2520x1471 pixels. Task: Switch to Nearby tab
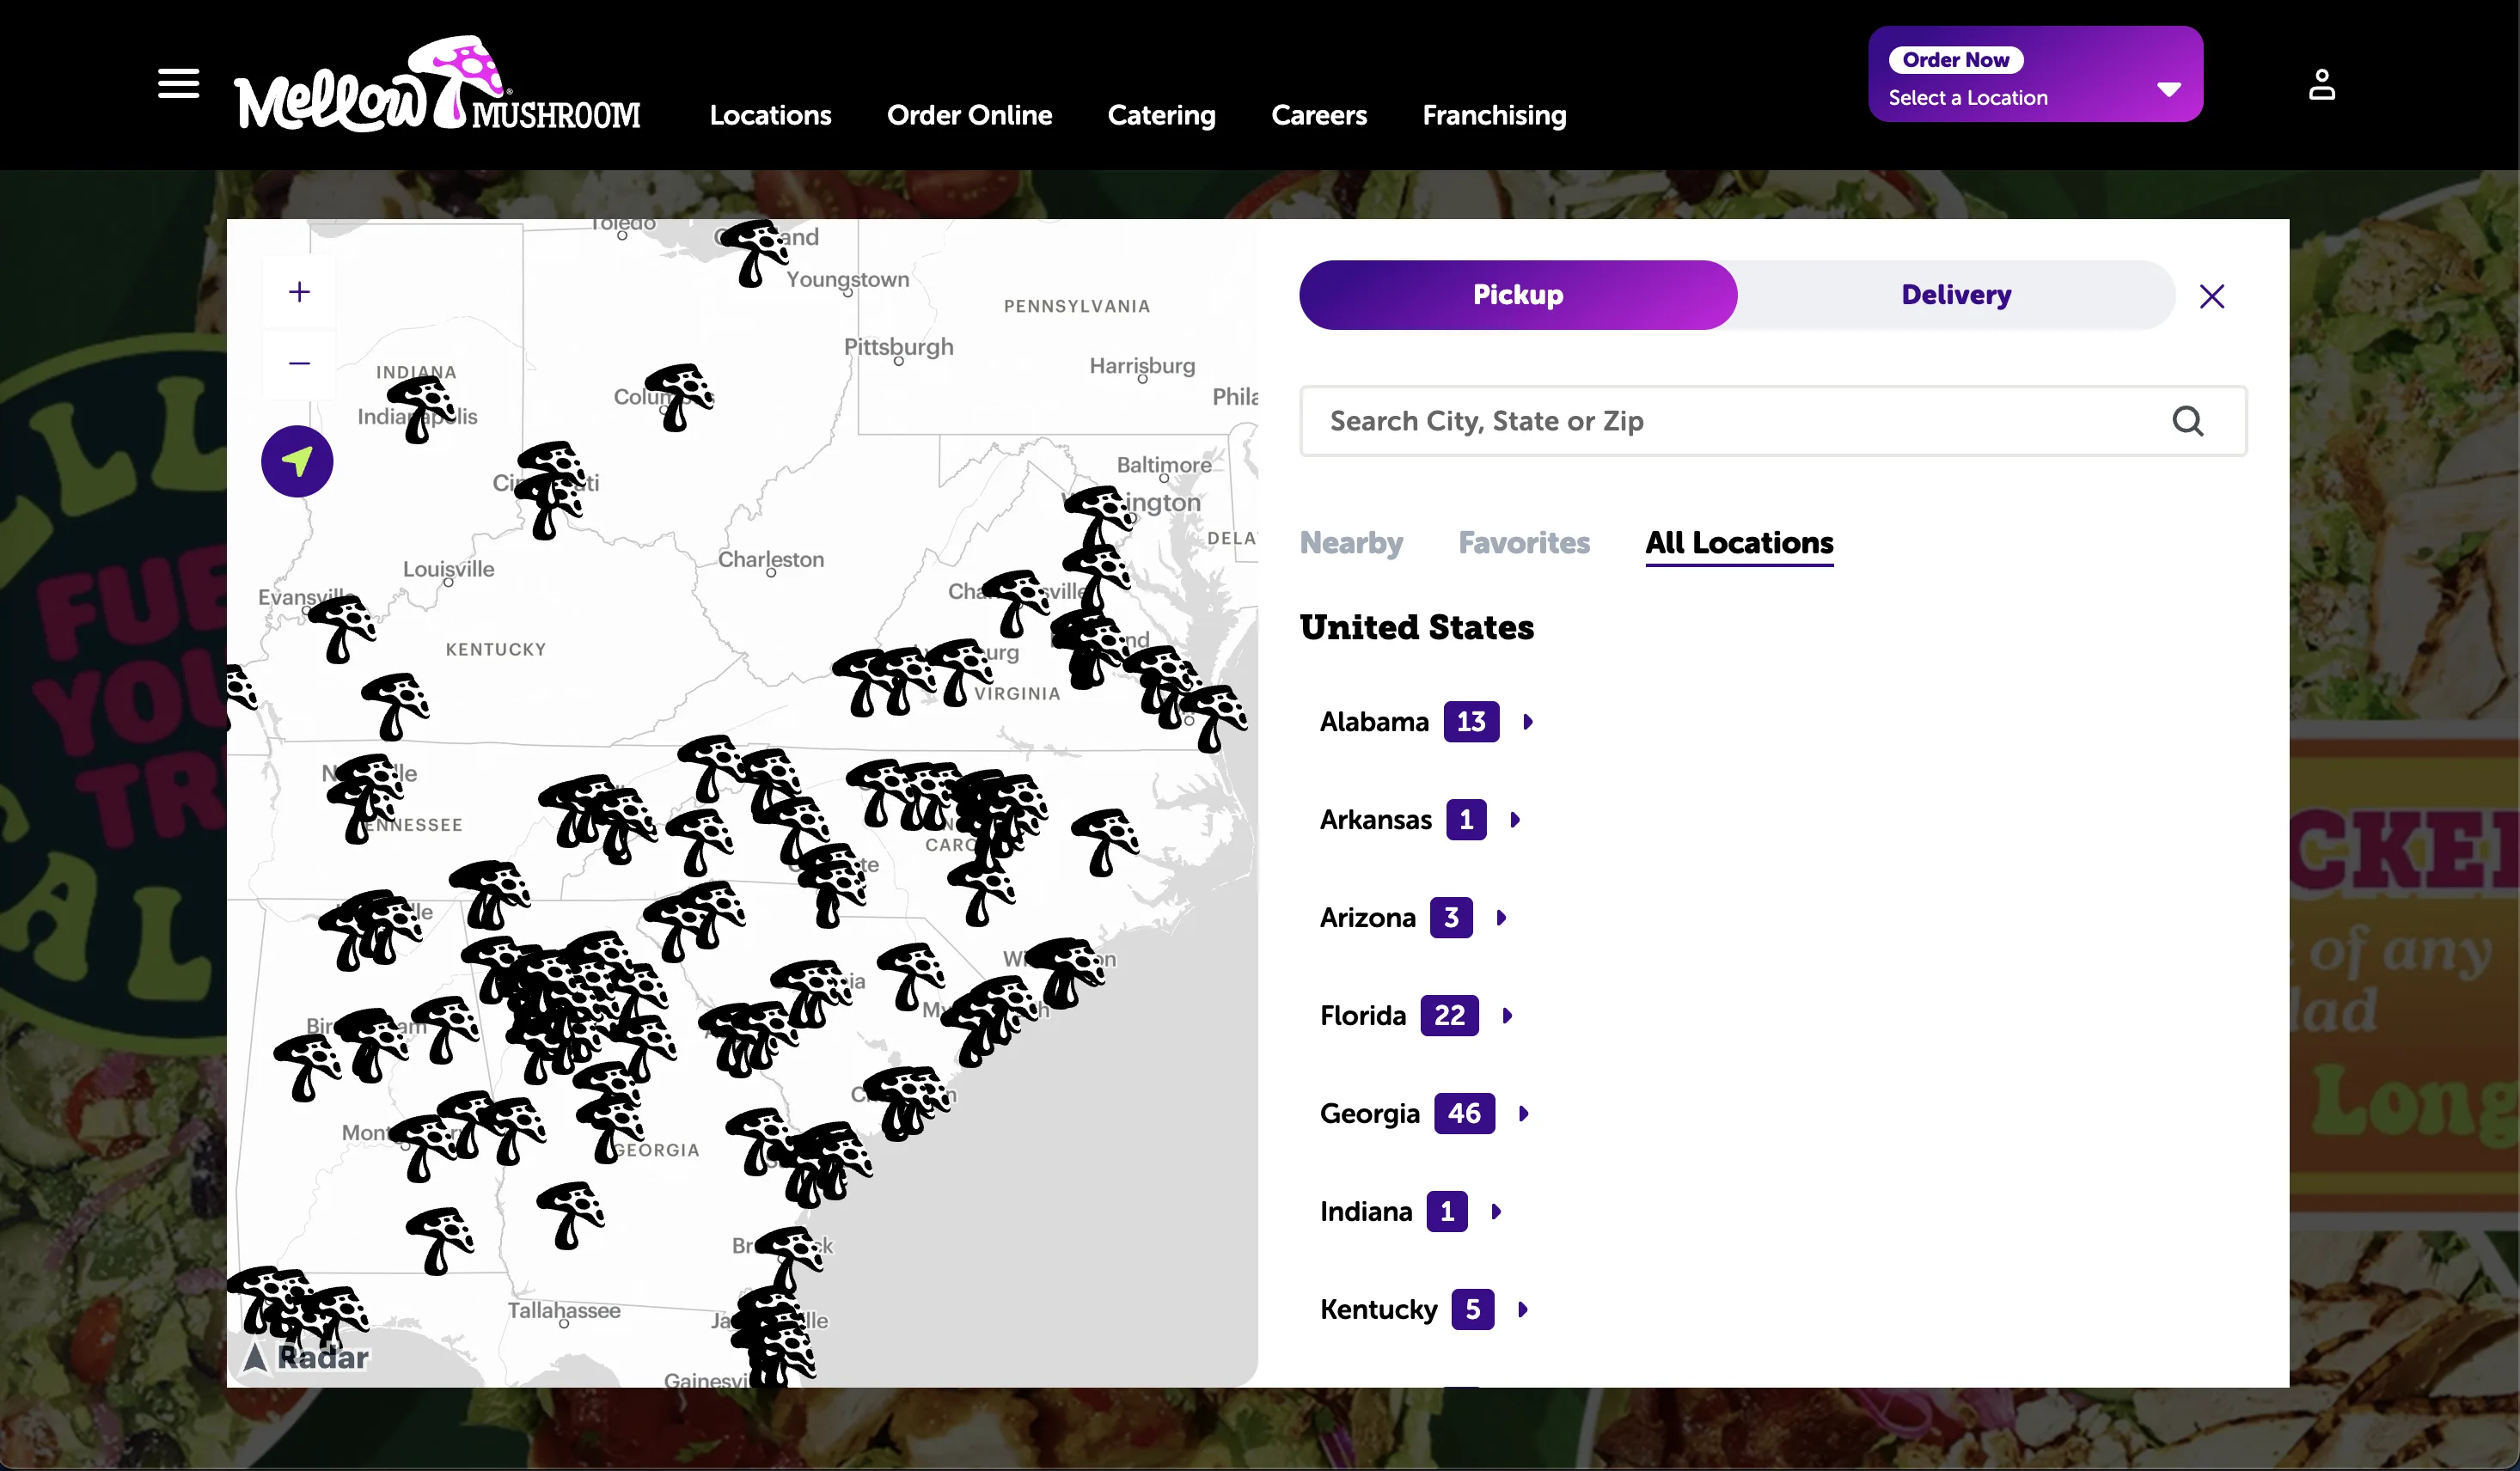(1351, 543)
